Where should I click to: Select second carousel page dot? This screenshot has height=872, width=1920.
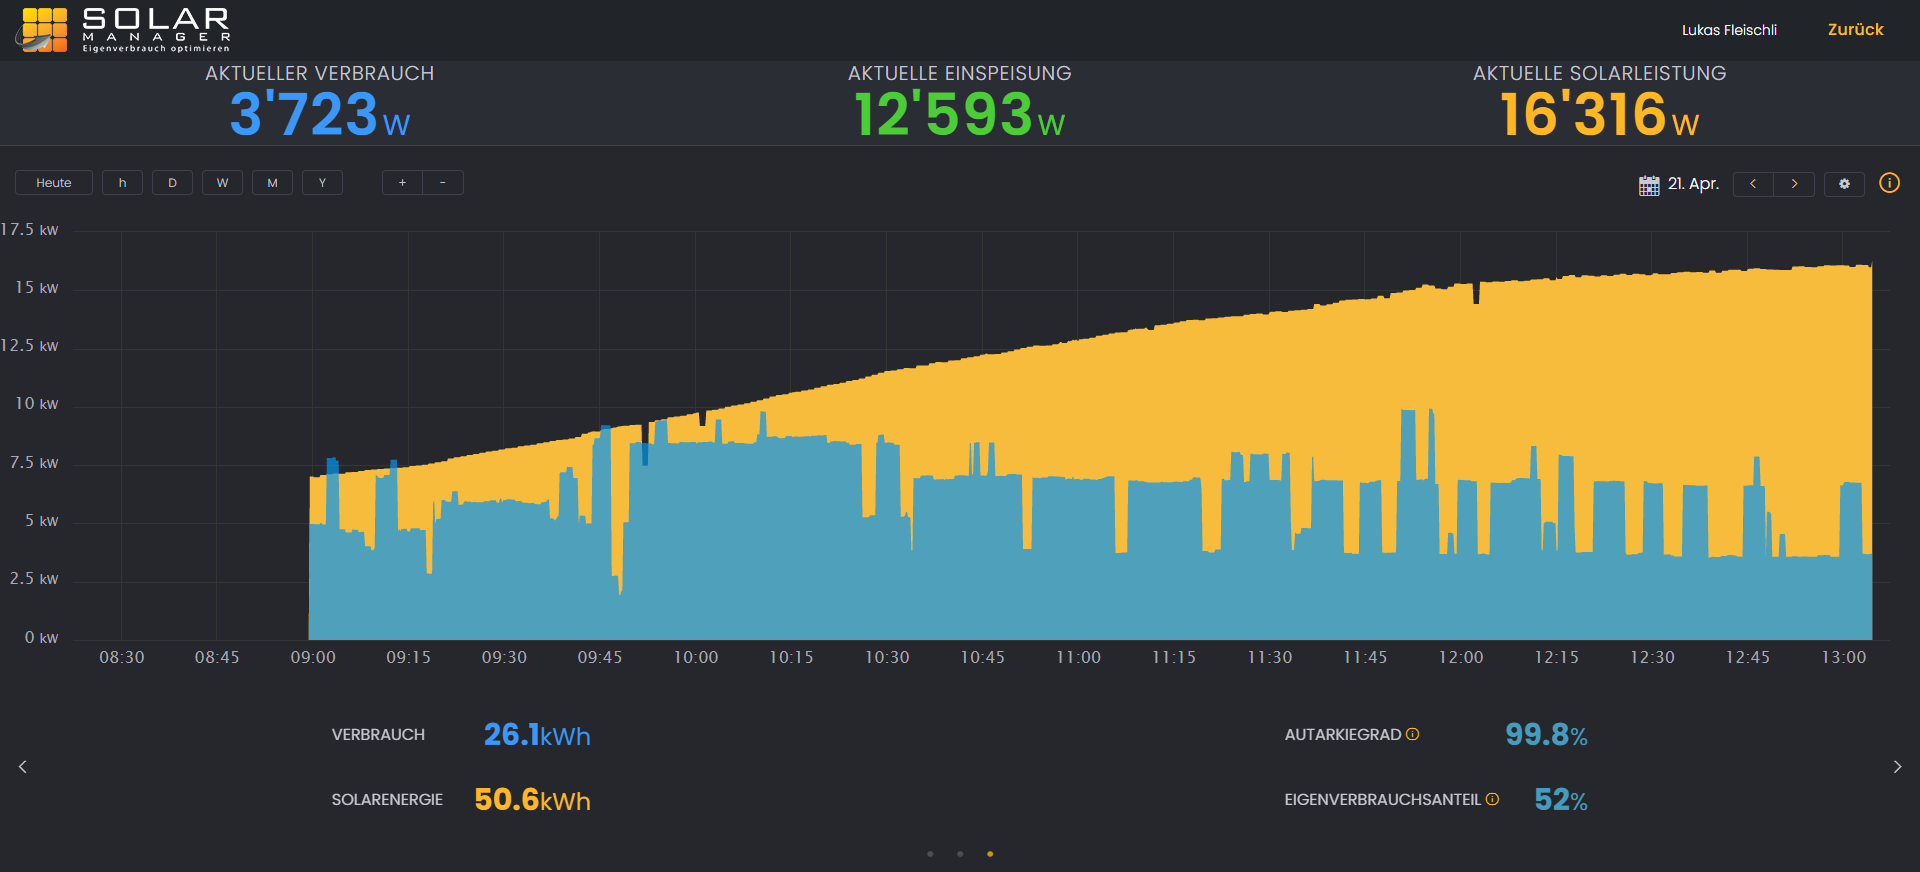point(960,854)
